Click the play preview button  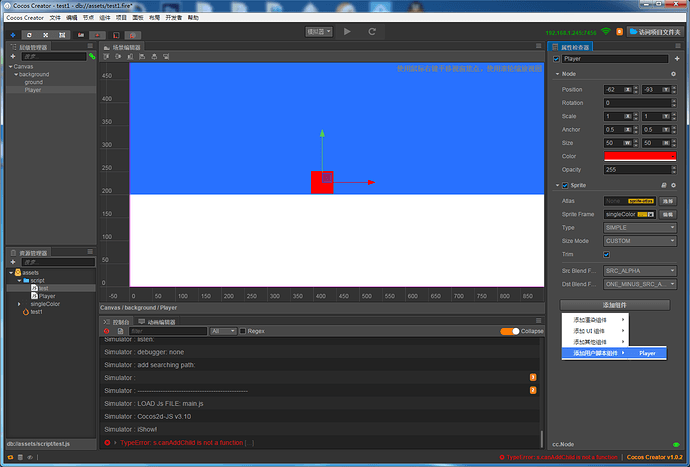point(347,31)
